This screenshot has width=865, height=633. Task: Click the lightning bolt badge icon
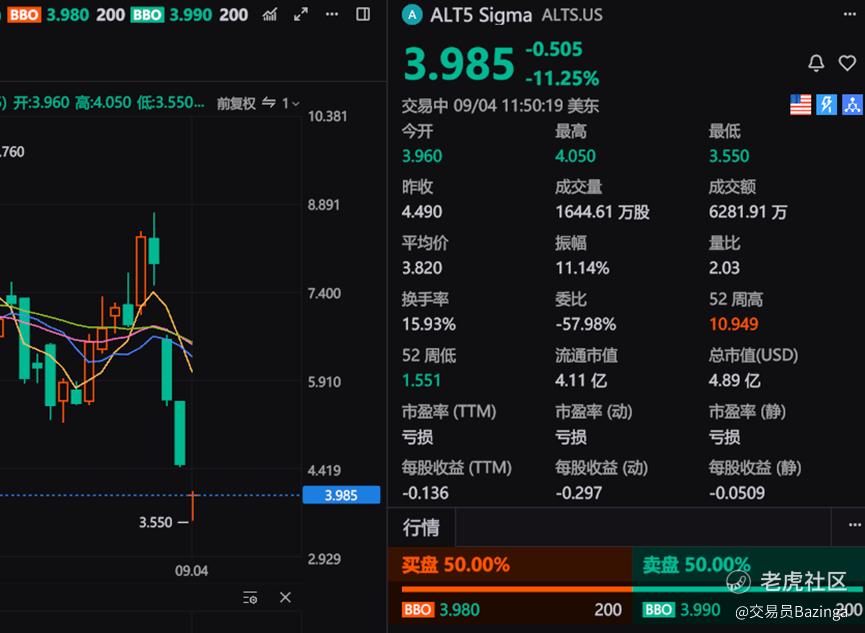[826, 104]
